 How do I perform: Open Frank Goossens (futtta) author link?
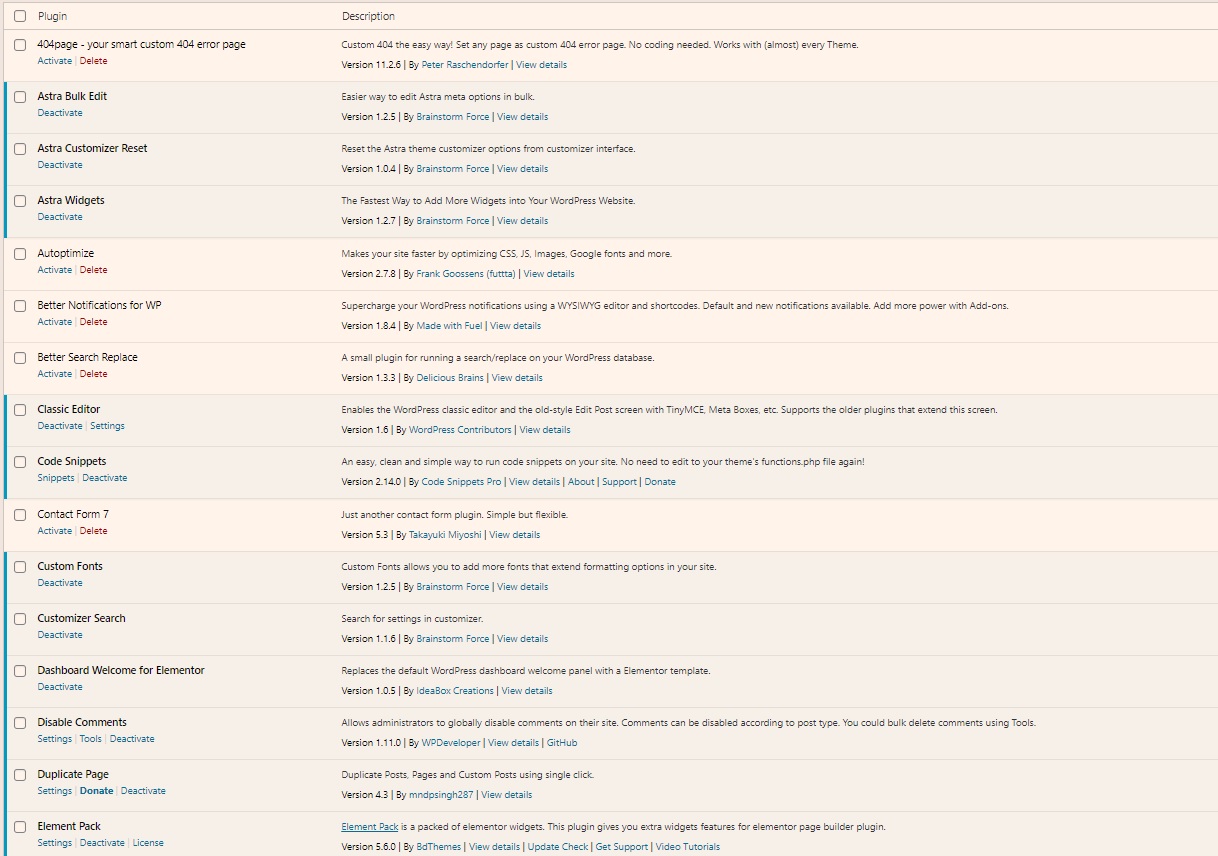pos(466,274)
